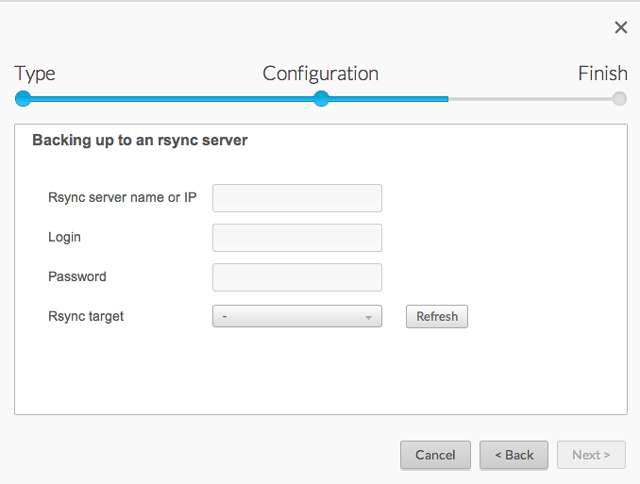Select the Finish step label
Screen dimensions: 640x484
[602, 74]
